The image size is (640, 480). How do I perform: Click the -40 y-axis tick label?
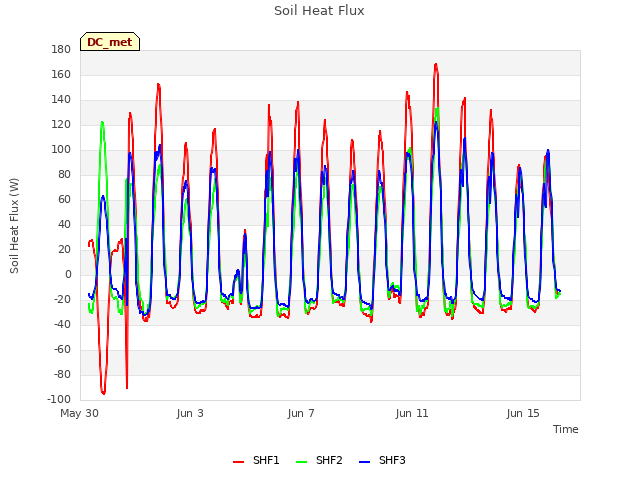[62, 324]
